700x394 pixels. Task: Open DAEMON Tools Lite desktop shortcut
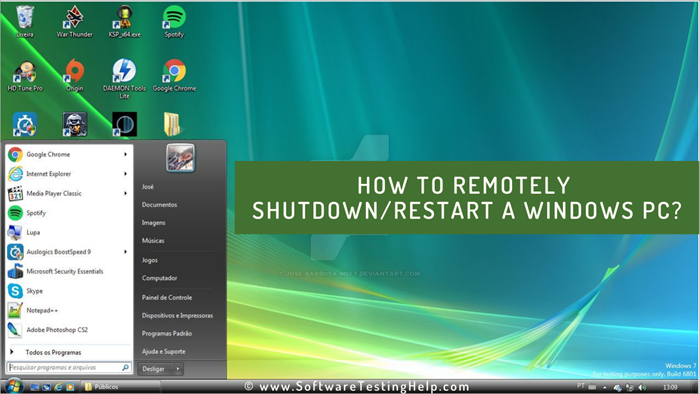tap(125, 79)
